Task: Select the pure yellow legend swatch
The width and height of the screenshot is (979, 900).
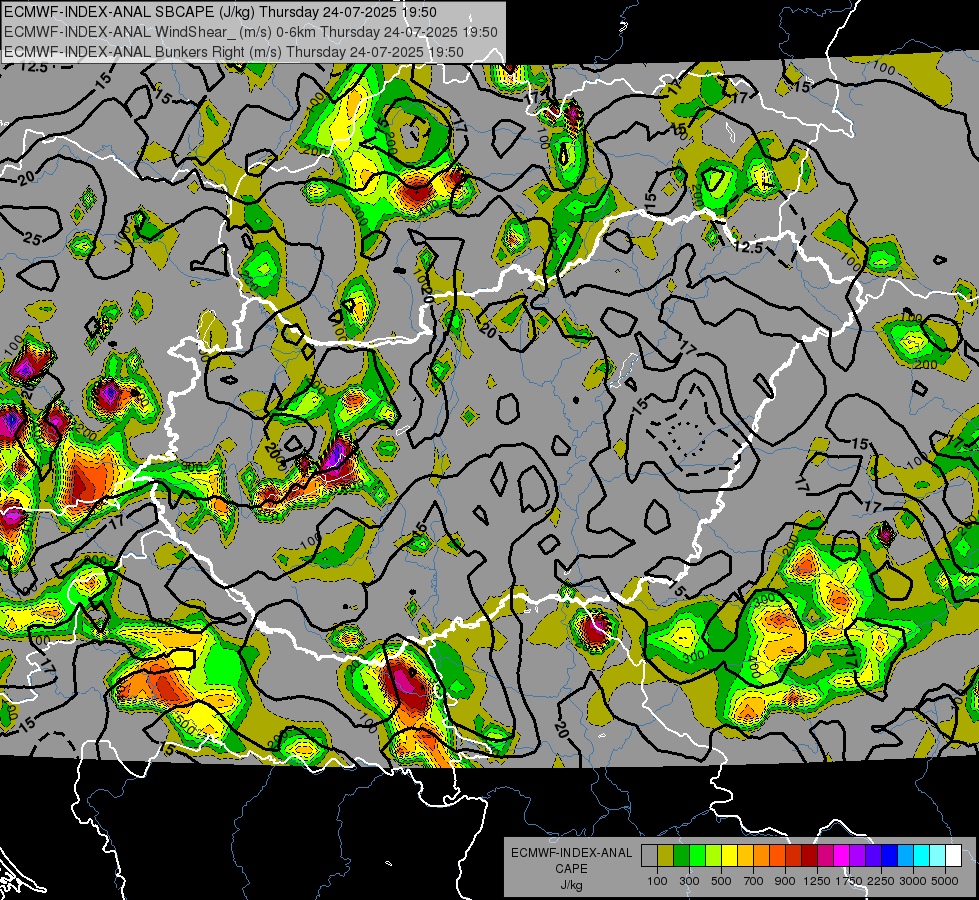Action: coord(730,856)
